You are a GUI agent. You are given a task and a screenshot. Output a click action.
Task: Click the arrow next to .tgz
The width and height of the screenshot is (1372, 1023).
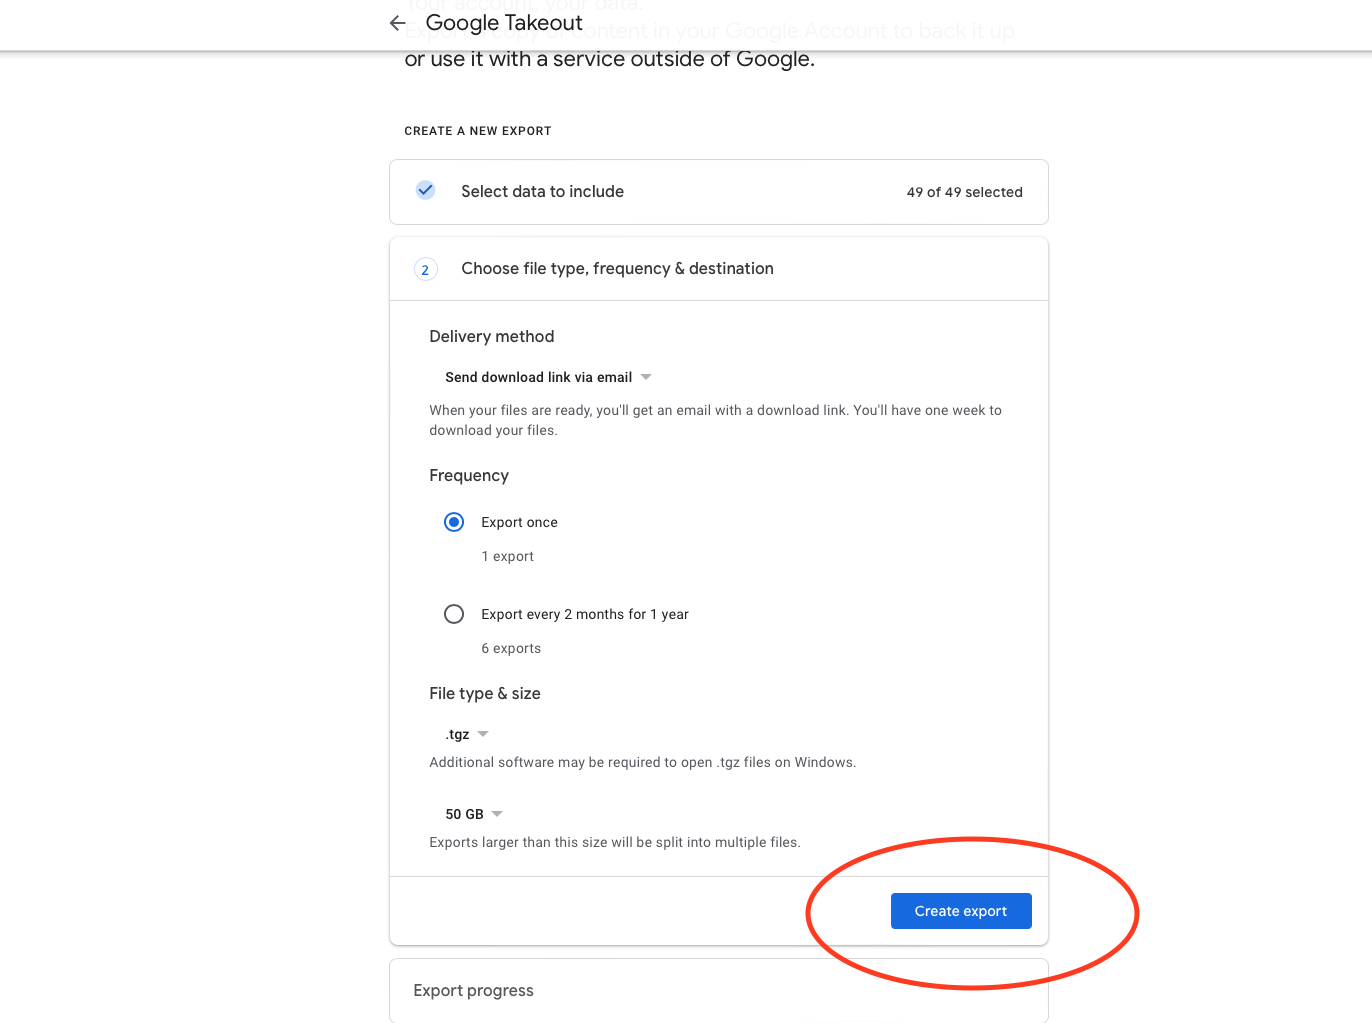[483, 734]
